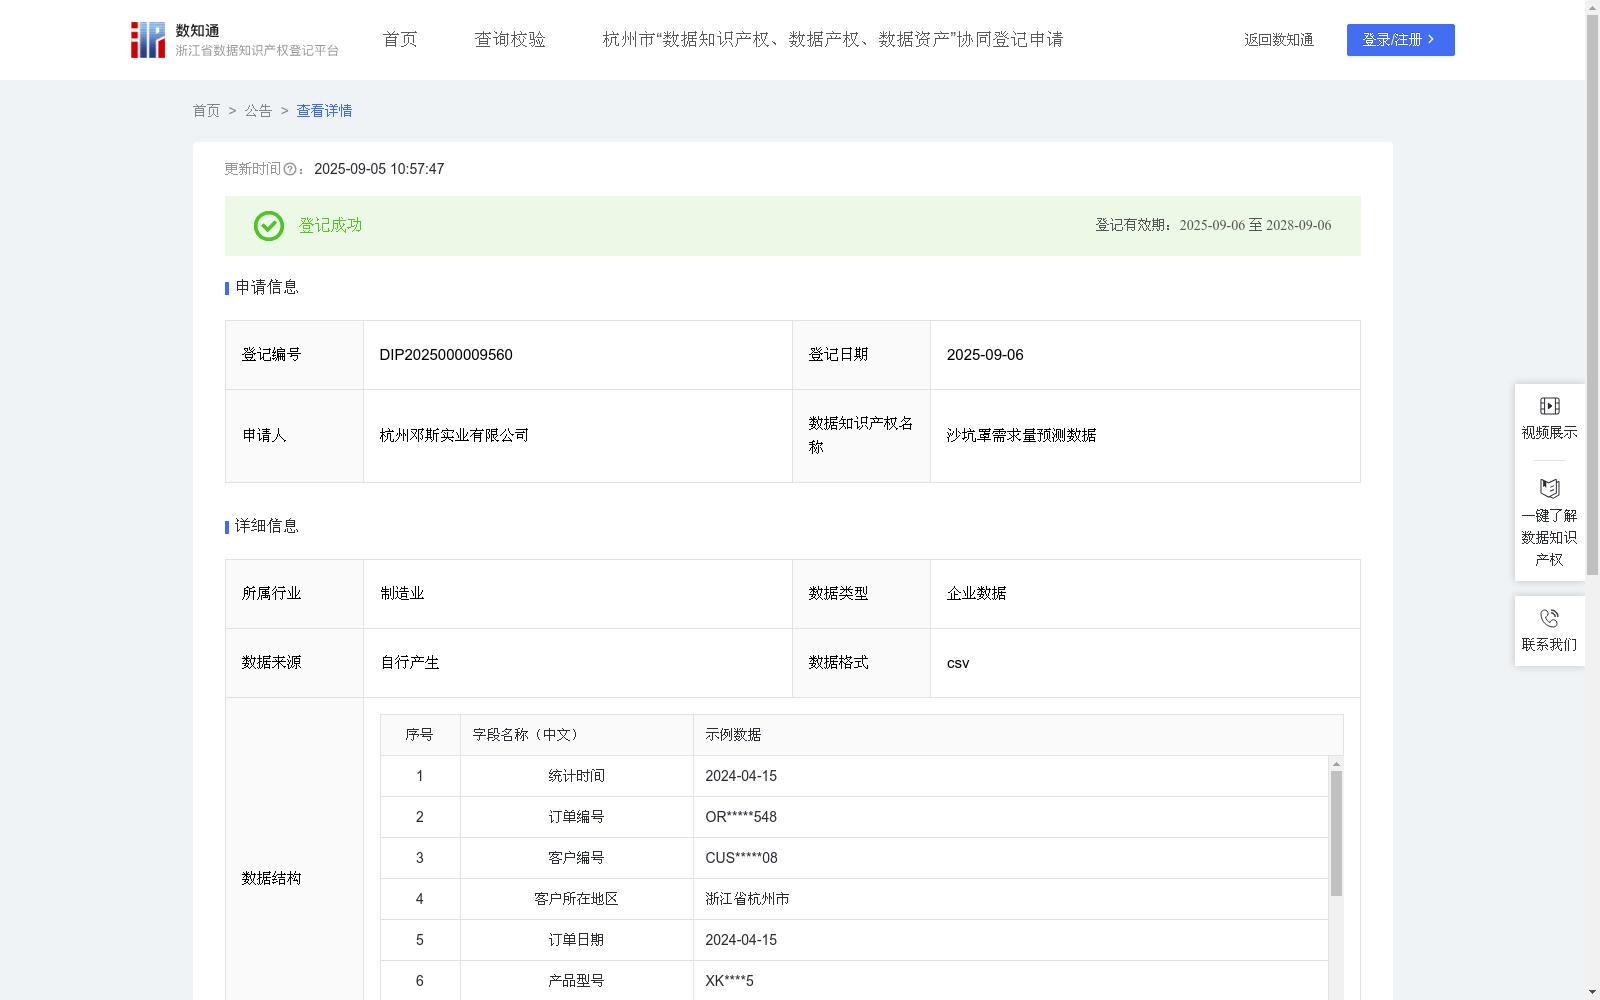Select registration number DIP2025000009560 text
This screenshot has height=1000, width=1600.
[444, 354]
